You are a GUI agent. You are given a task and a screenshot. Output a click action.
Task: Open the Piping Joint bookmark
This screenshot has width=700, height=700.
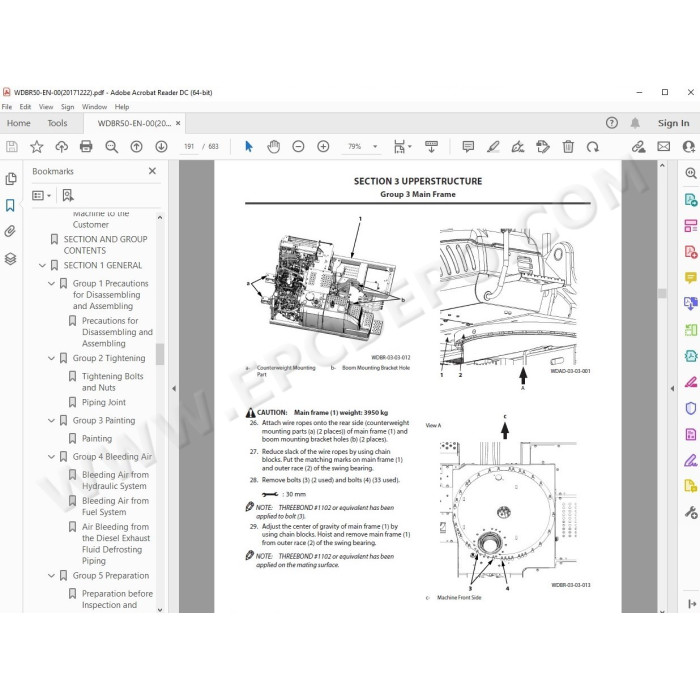point(104,402)
